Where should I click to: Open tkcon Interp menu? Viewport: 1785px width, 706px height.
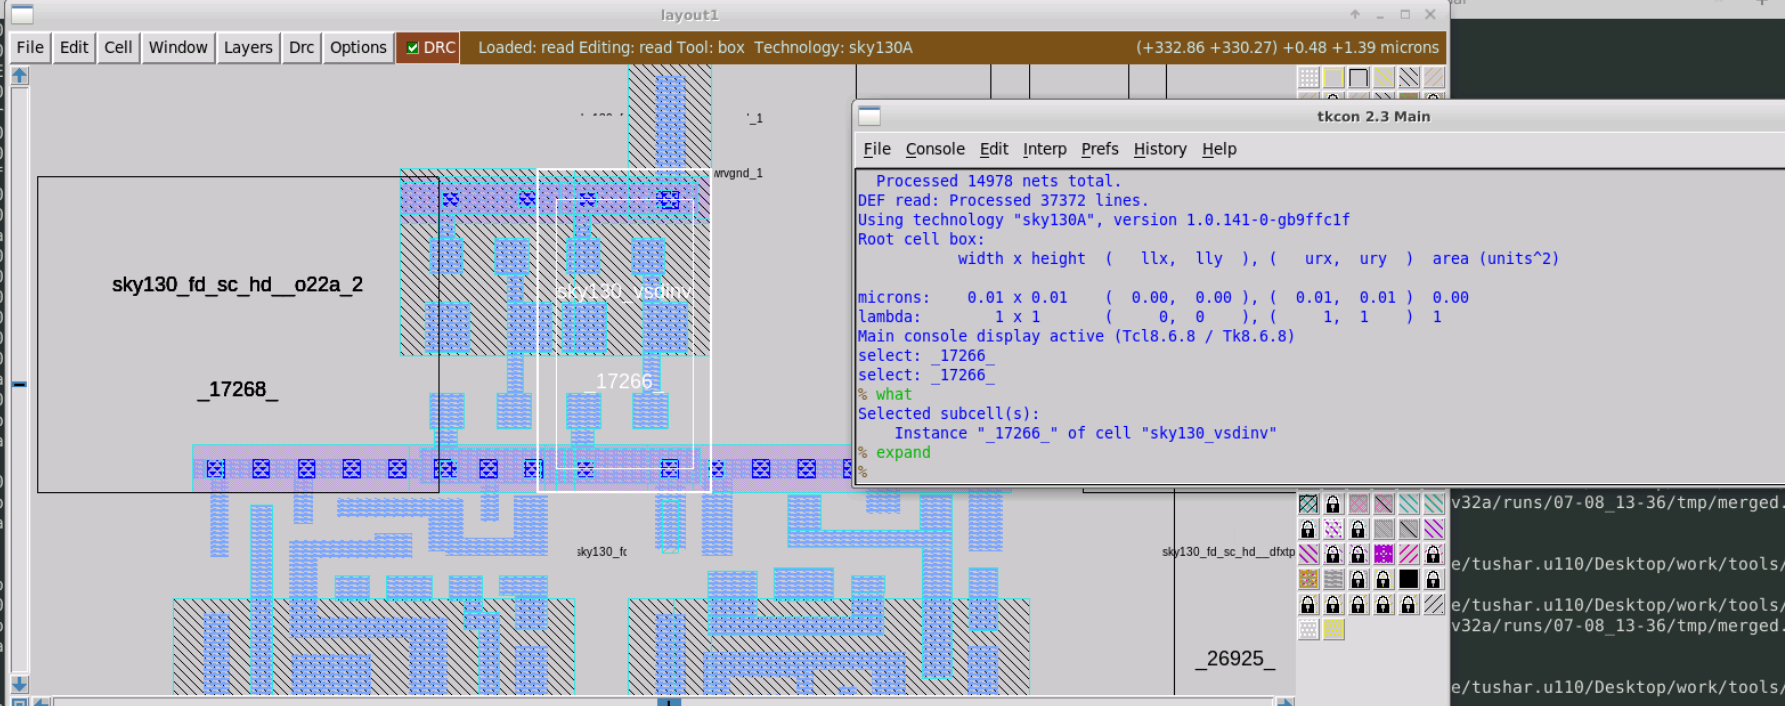coord(1045,149)
